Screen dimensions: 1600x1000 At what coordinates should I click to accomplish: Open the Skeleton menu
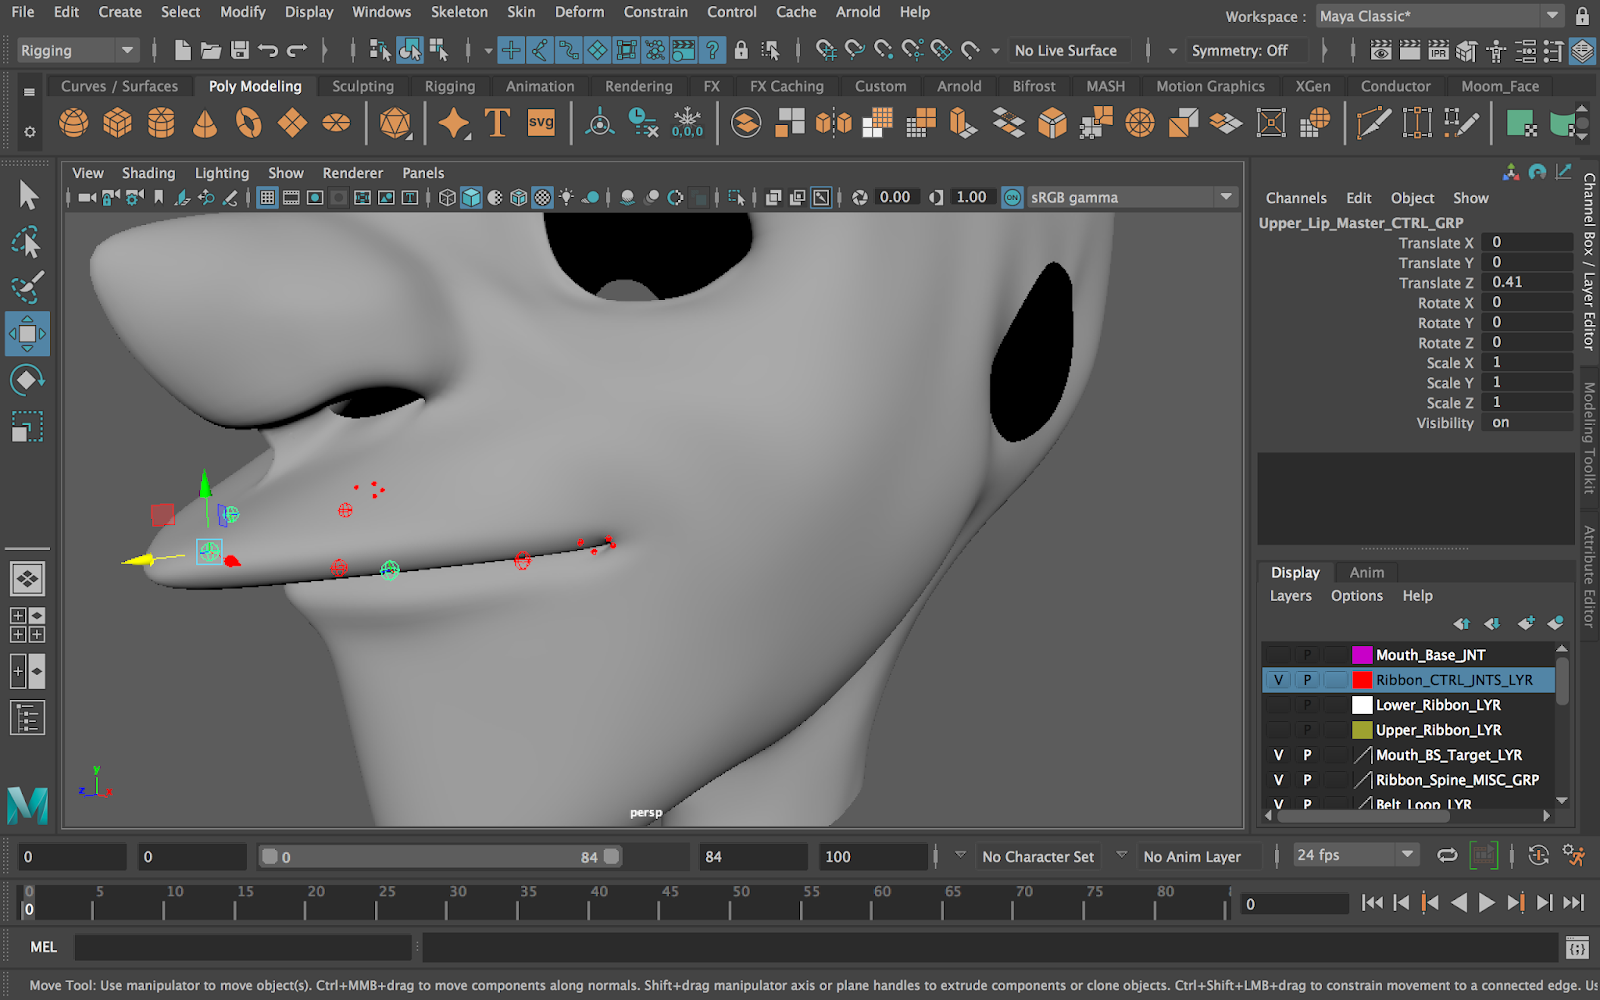point(459,12)
